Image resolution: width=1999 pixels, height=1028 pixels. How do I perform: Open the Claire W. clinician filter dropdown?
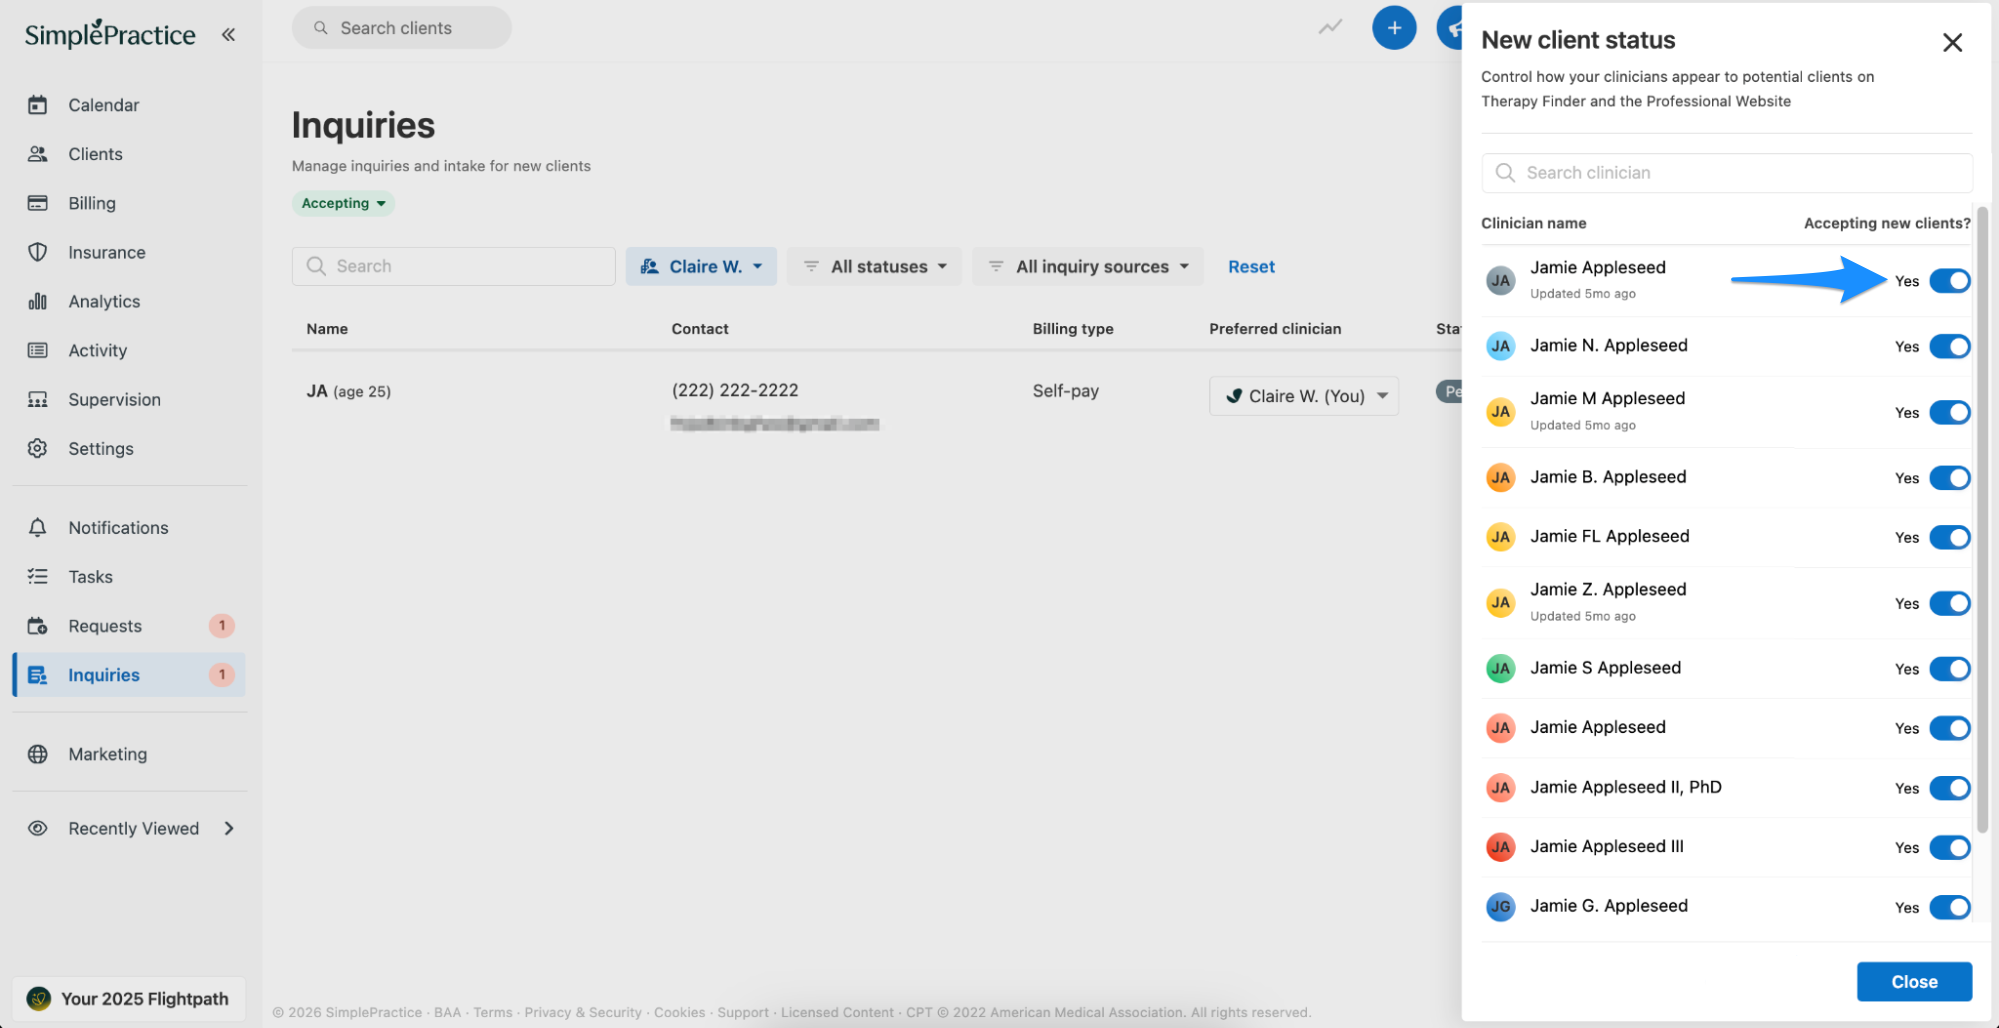(x=701, y=266)
